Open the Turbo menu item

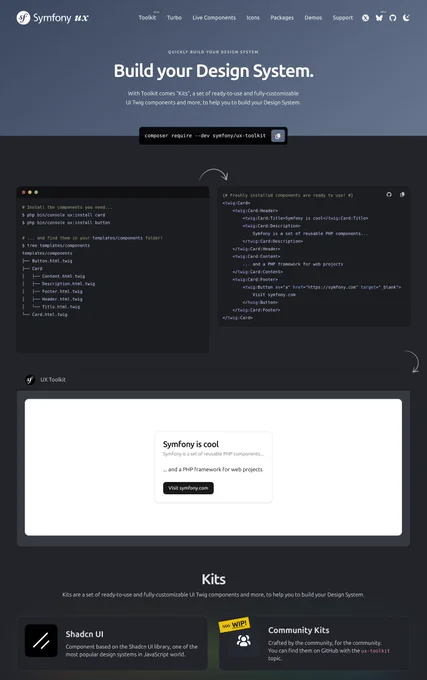tap(174, 18)
